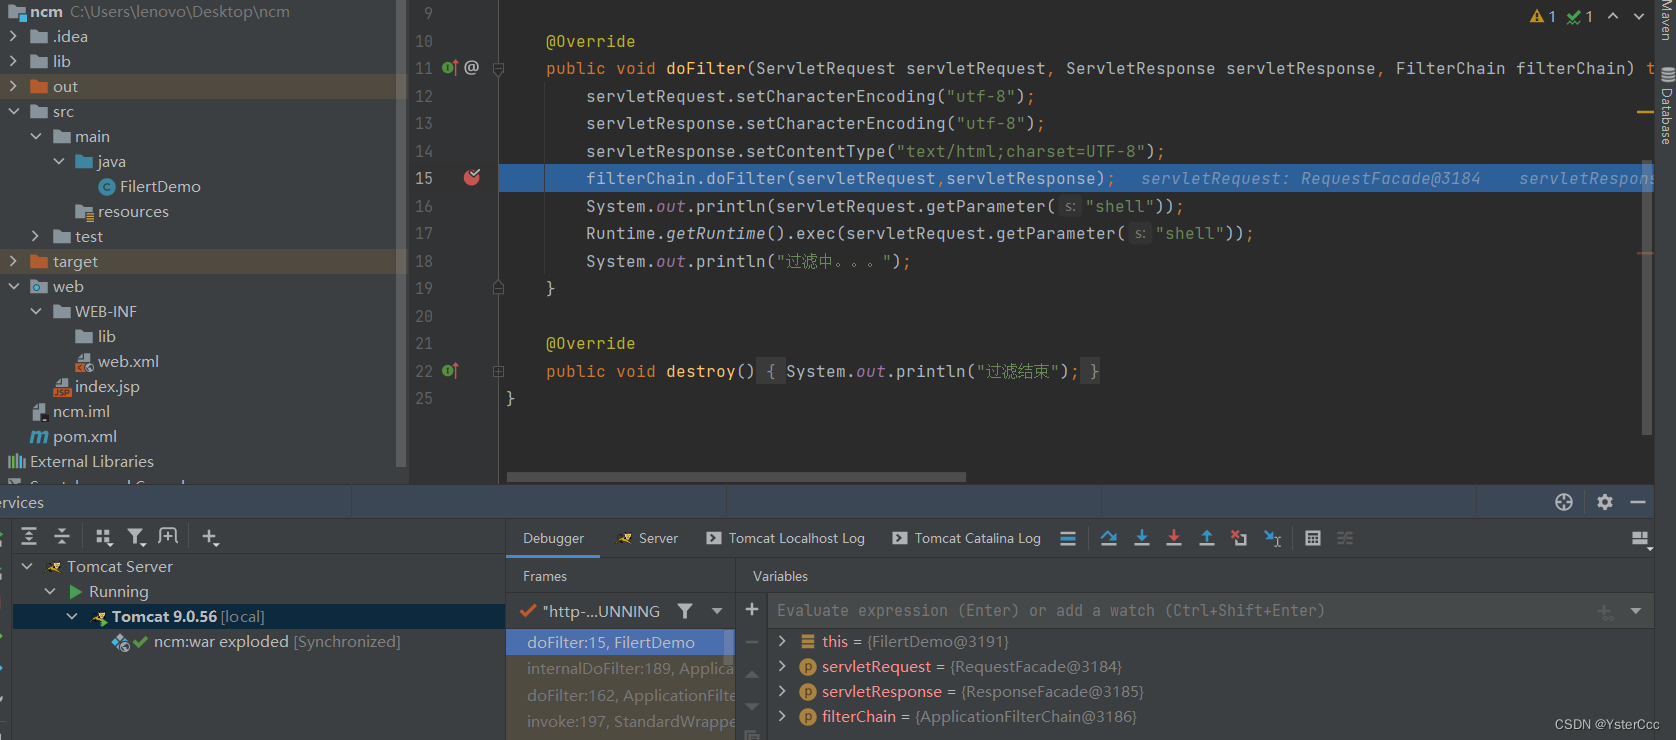Open the thread selector dropdown arrow
1676x740 pixels.
pos(717,611)
